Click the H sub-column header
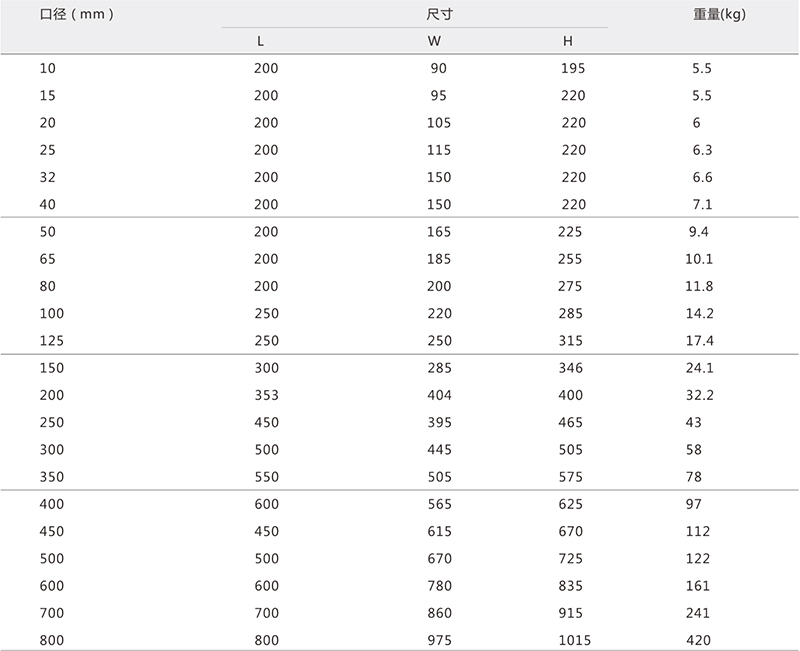 (x=568, y=41)
